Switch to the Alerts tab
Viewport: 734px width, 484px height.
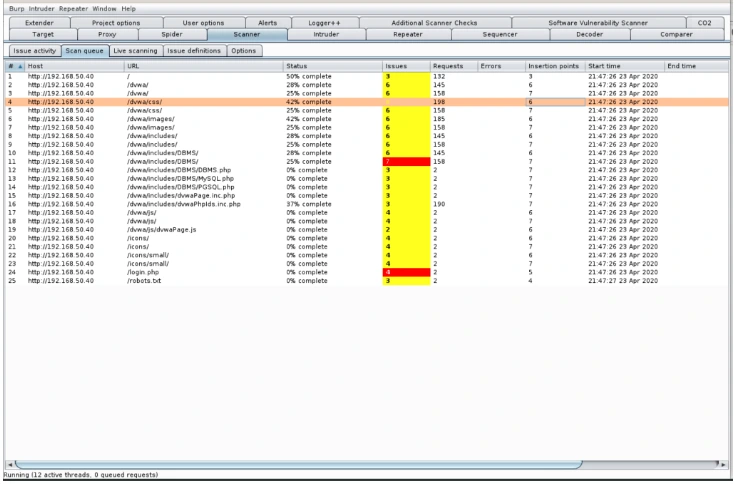268,22
